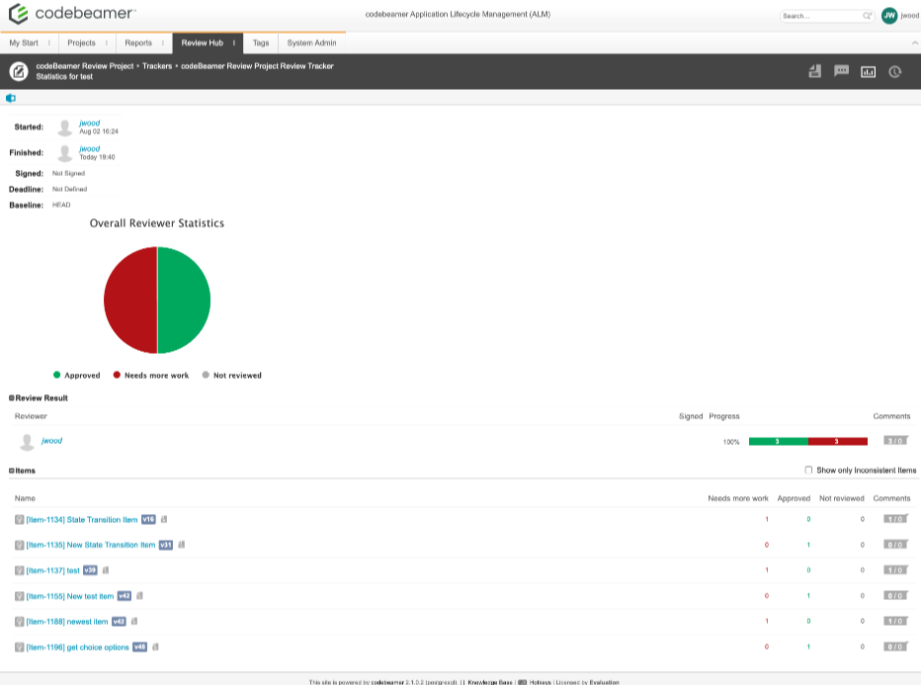This screenshot has width=921, height=685.
Task: Switch to the System Admin tab
Action: coord(311,43)
